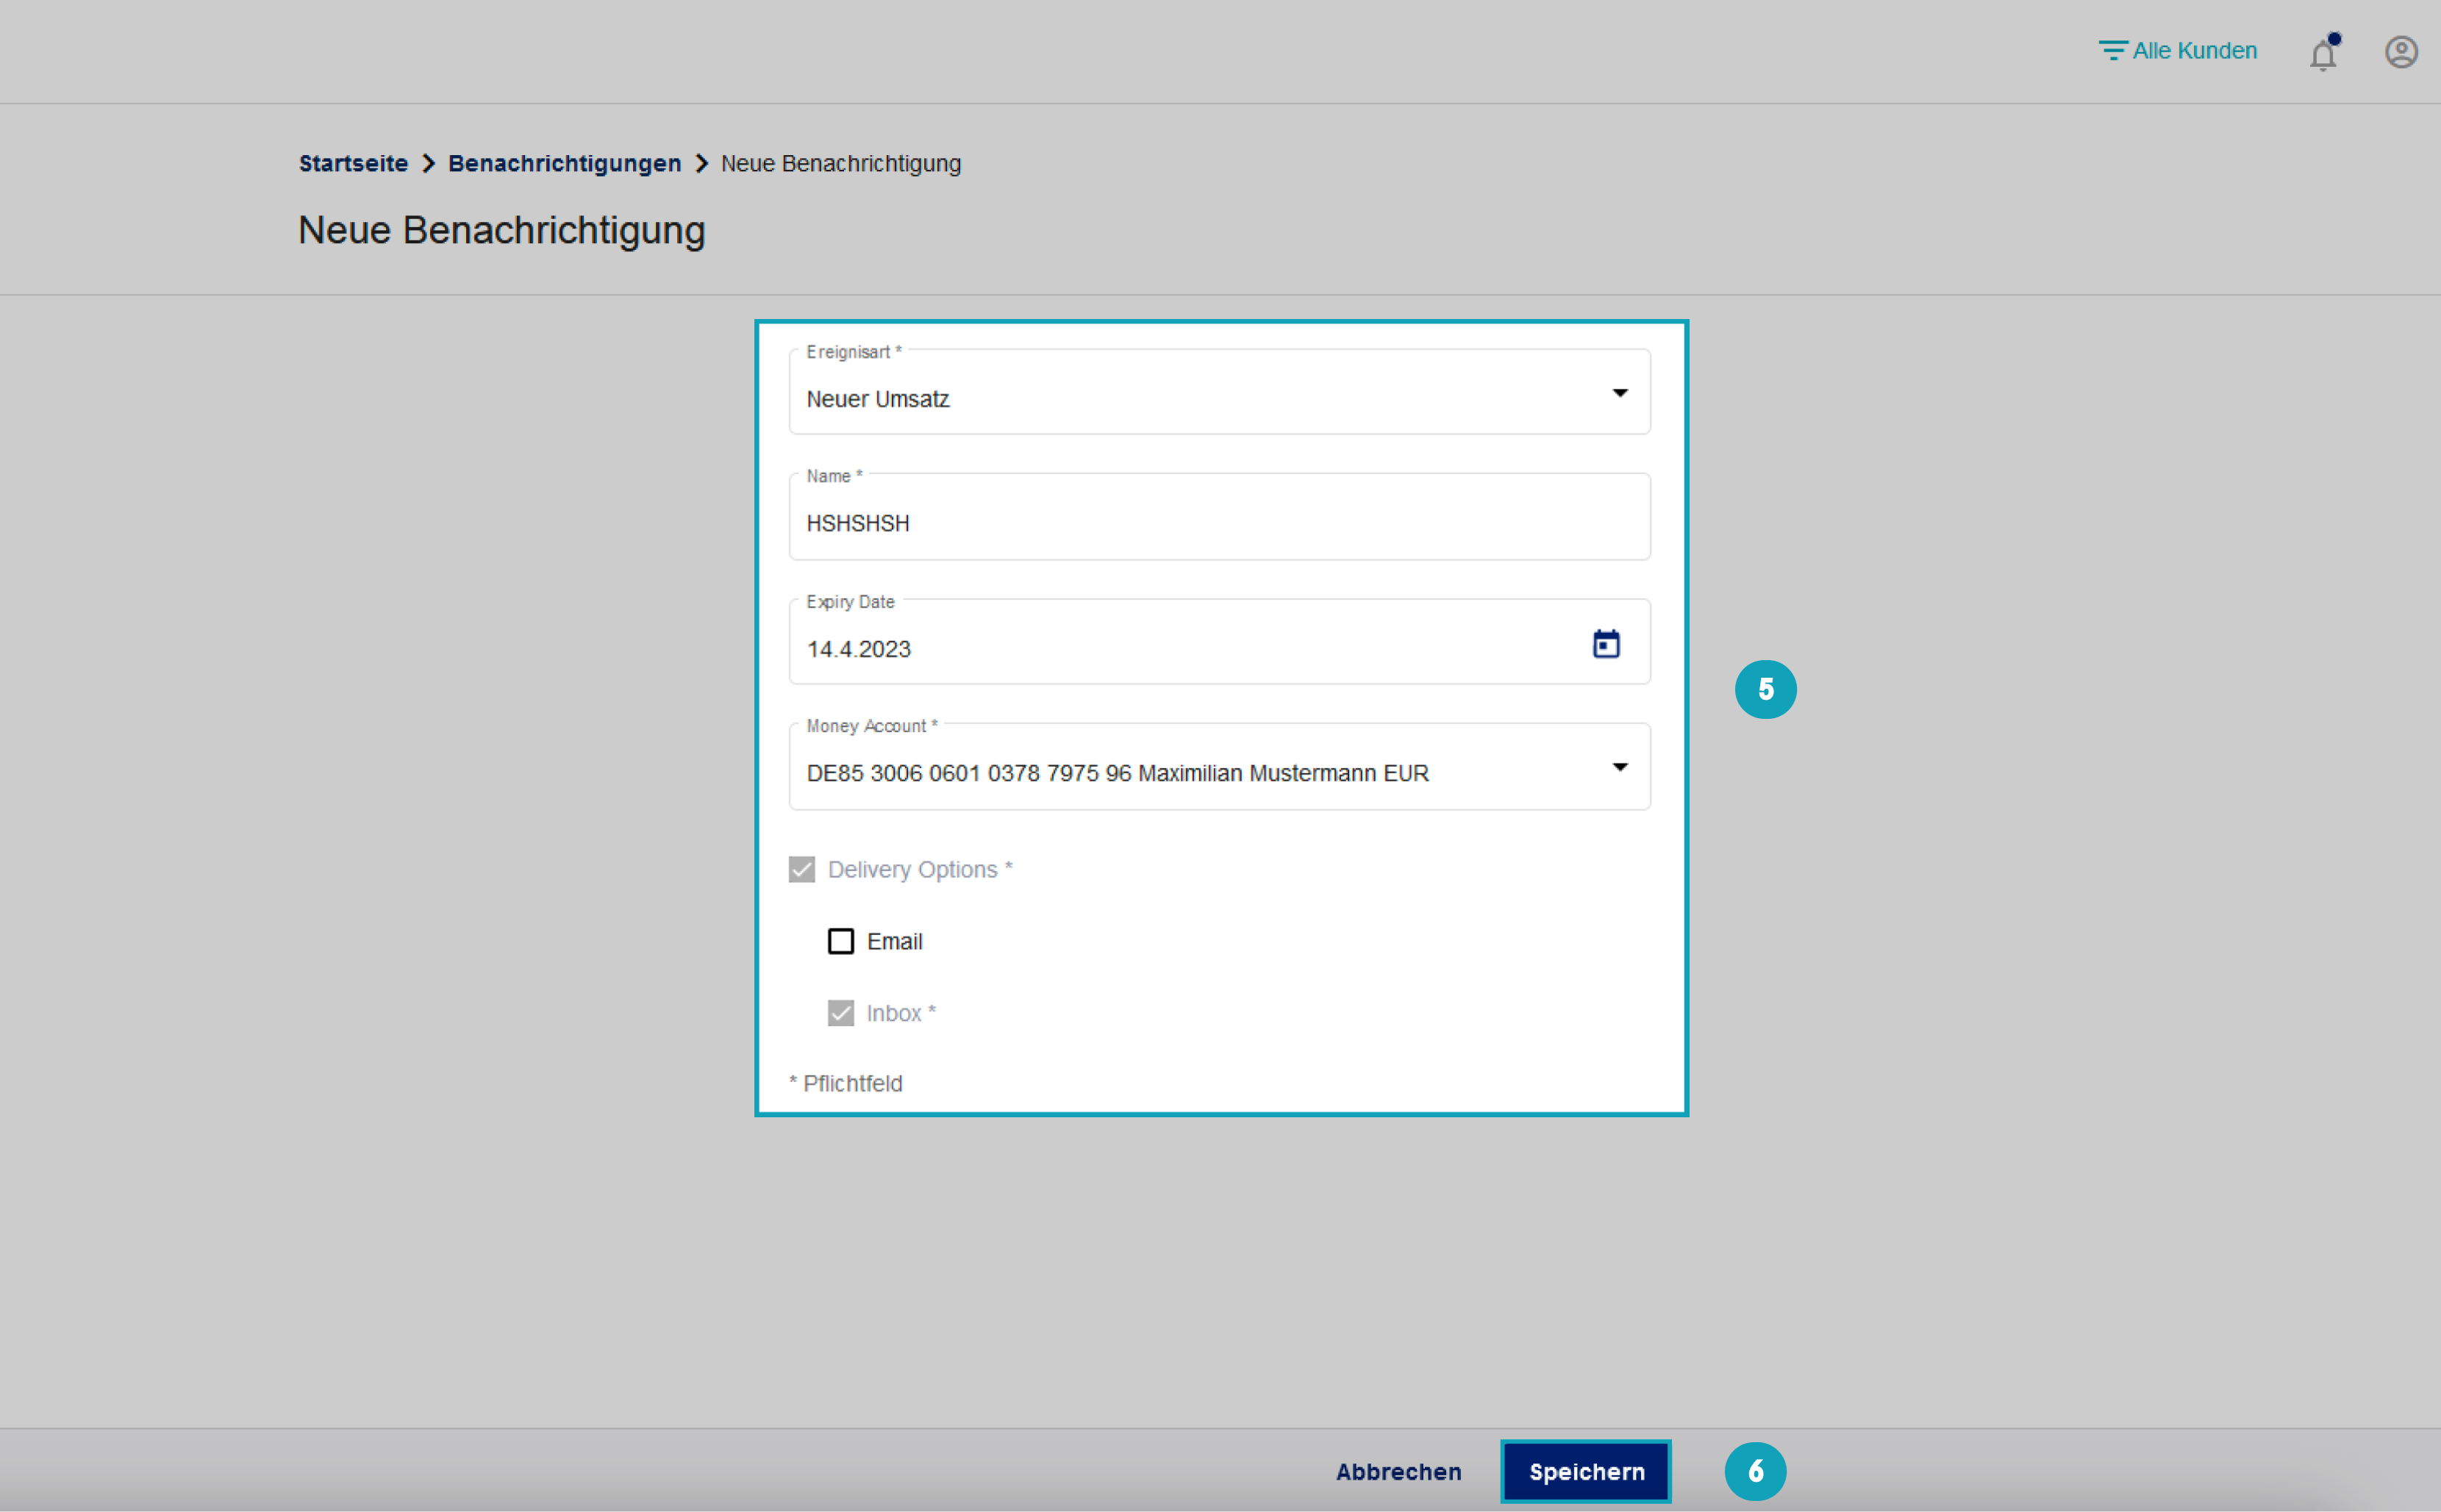This screenshot has height=1512, width=2441.
Task: Tick the Email delivery checkbox
Action: [841, 941]
